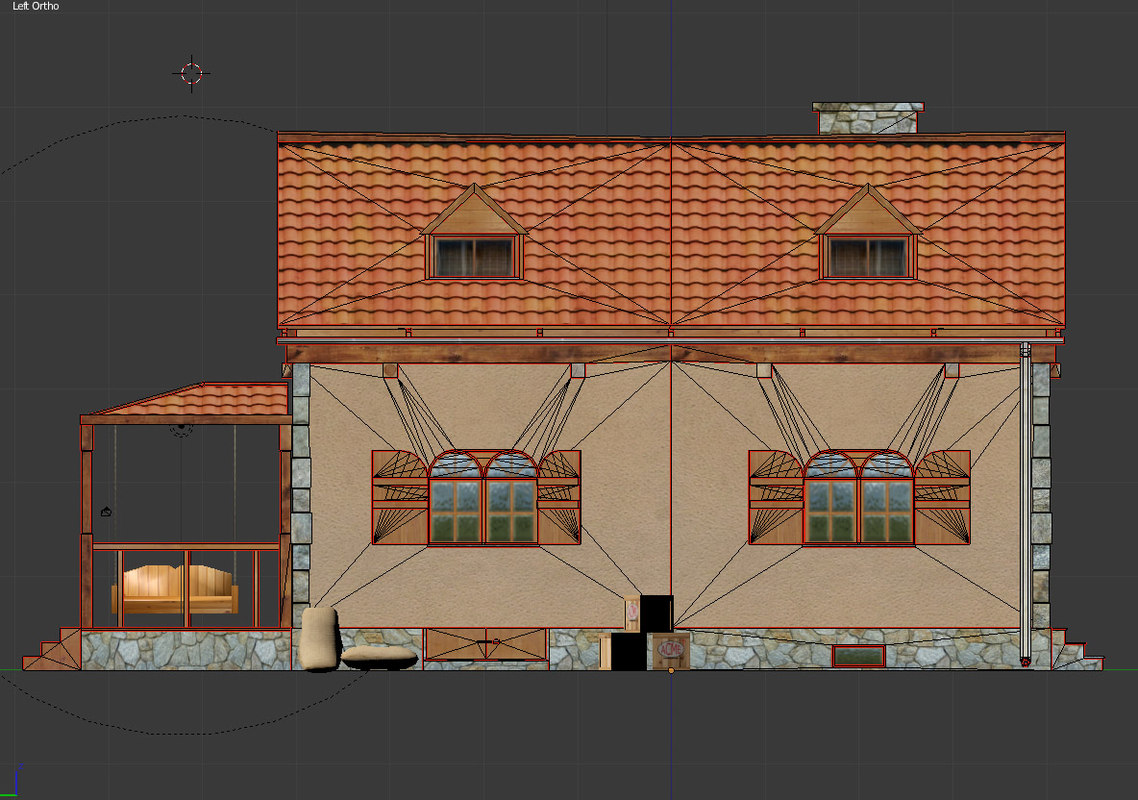
Task: Select the hanging lamp under porch roof
Action: point(181,429)
